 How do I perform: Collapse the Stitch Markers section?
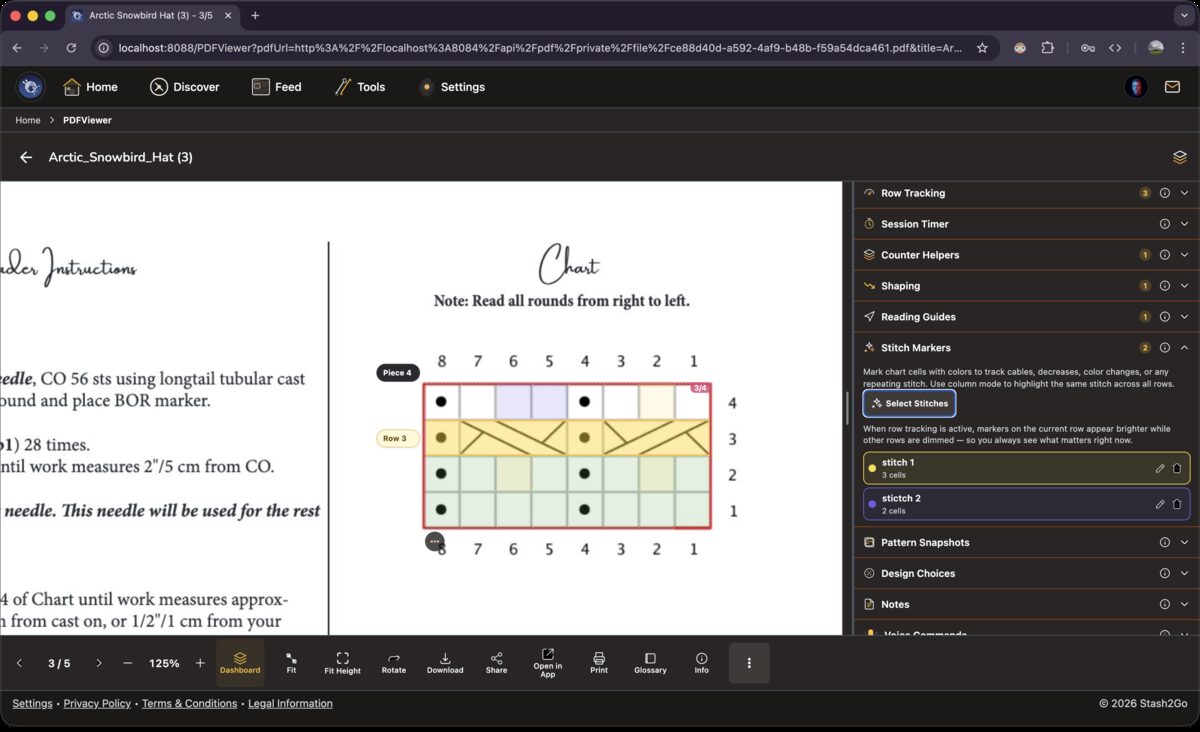click(x=1184, y=348)
